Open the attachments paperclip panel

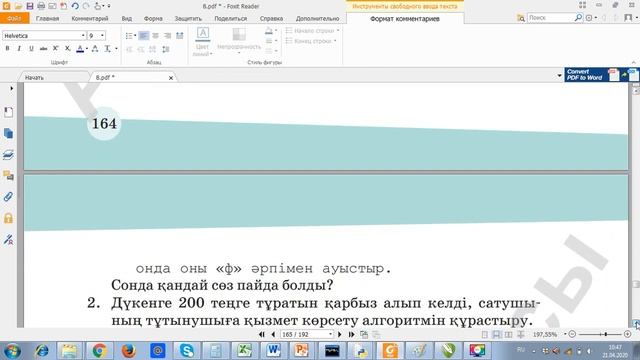pyautogui.click(x=8, y=197)
